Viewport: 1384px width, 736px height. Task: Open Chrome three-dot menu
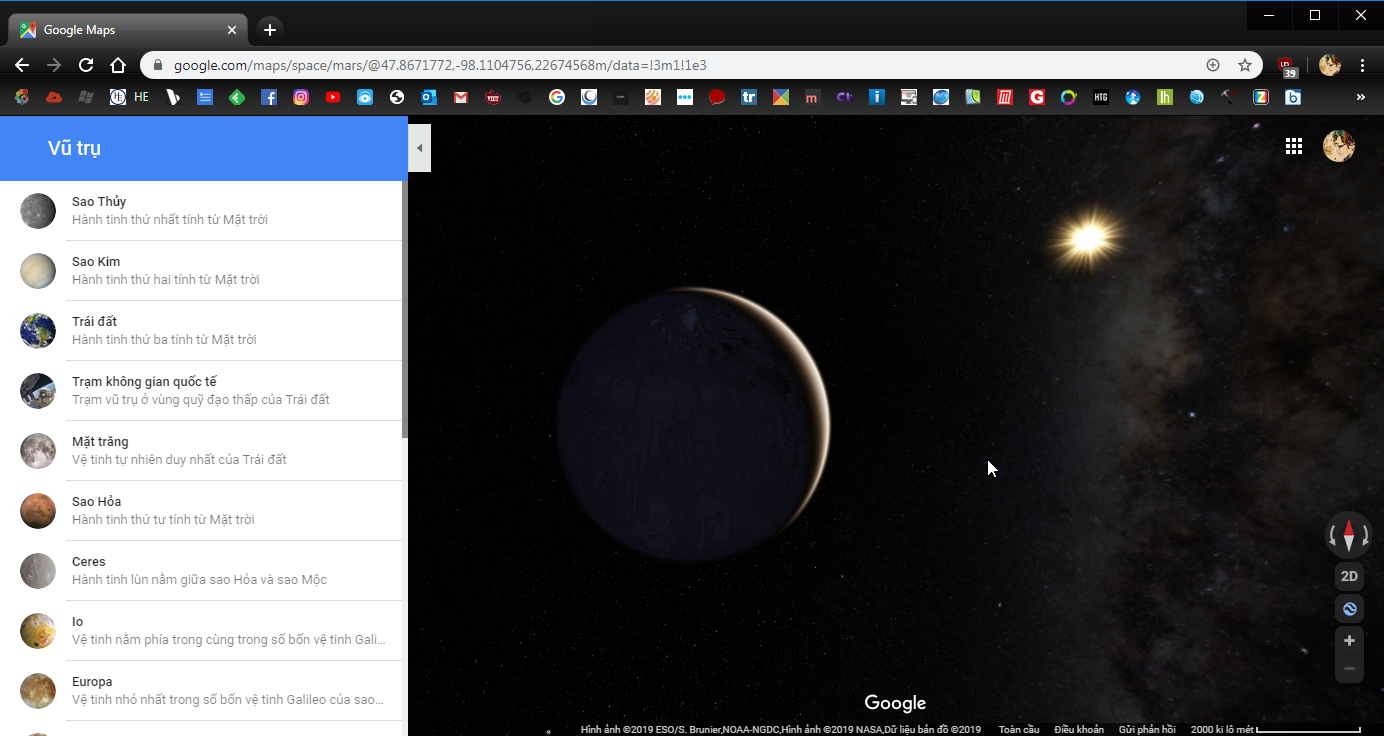[1363, 65]
